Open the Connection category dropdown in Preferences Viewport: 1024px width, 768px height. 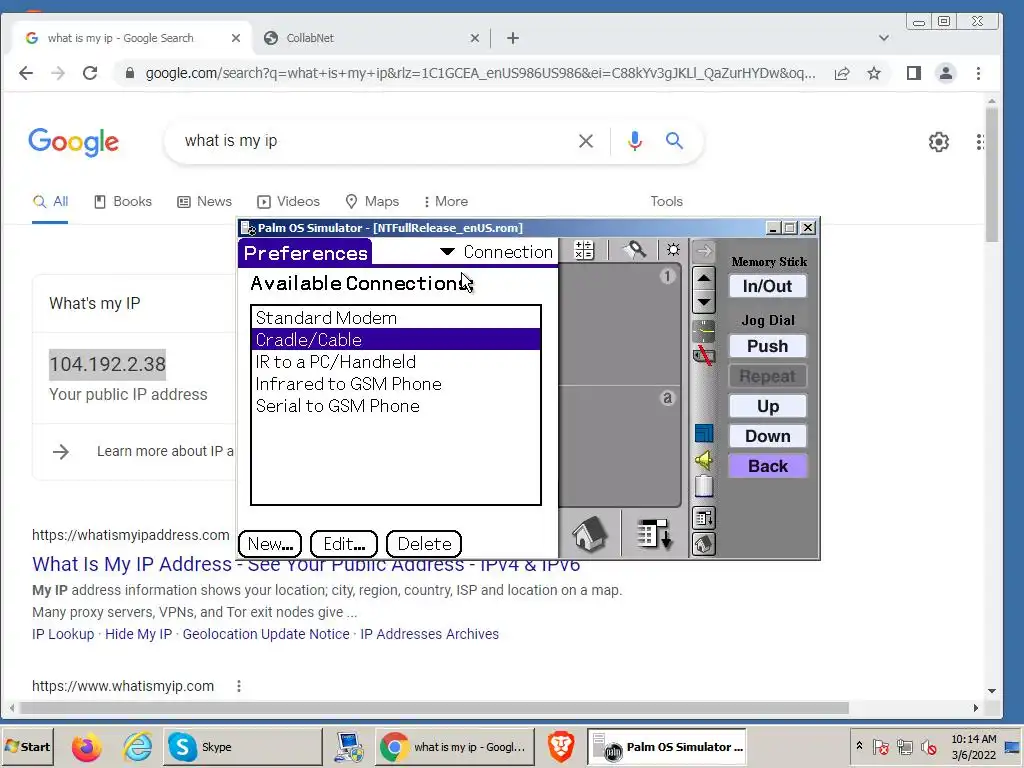(x=496, y=252)
